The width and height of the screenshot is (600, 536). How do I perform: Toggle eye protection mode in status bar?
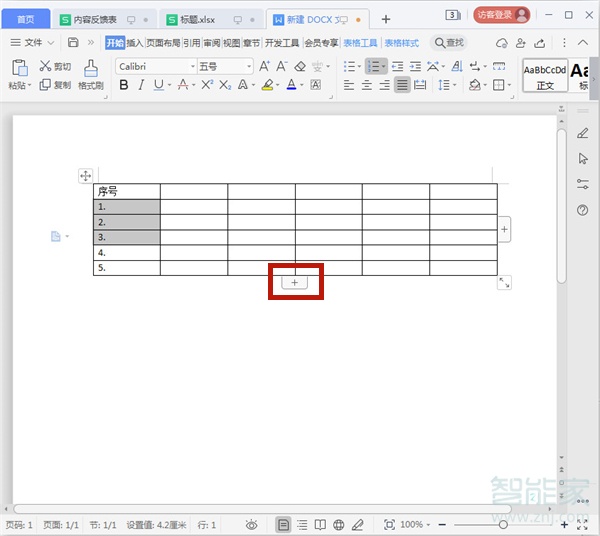pos(251,525)
